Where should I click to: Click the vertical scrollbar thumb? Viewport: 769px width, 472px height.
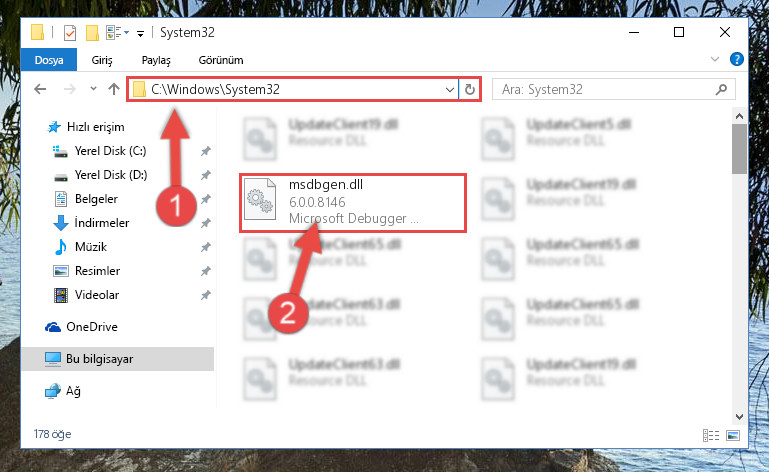739,149
